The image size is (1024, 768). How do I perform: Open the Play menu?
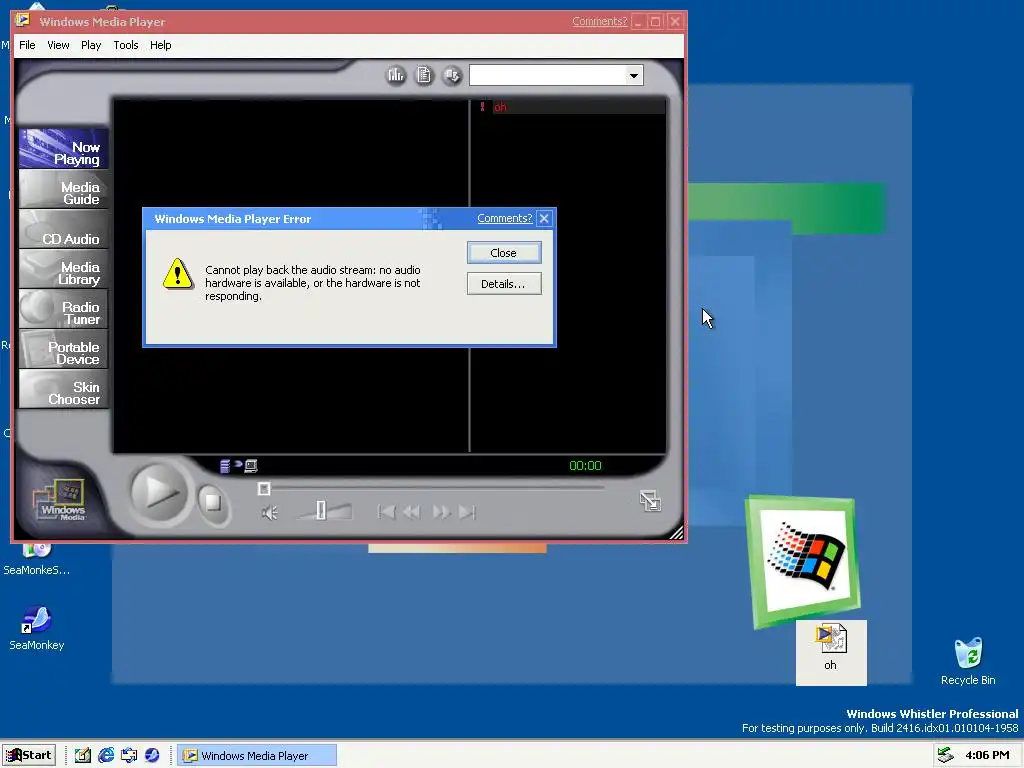coord(91,45)
